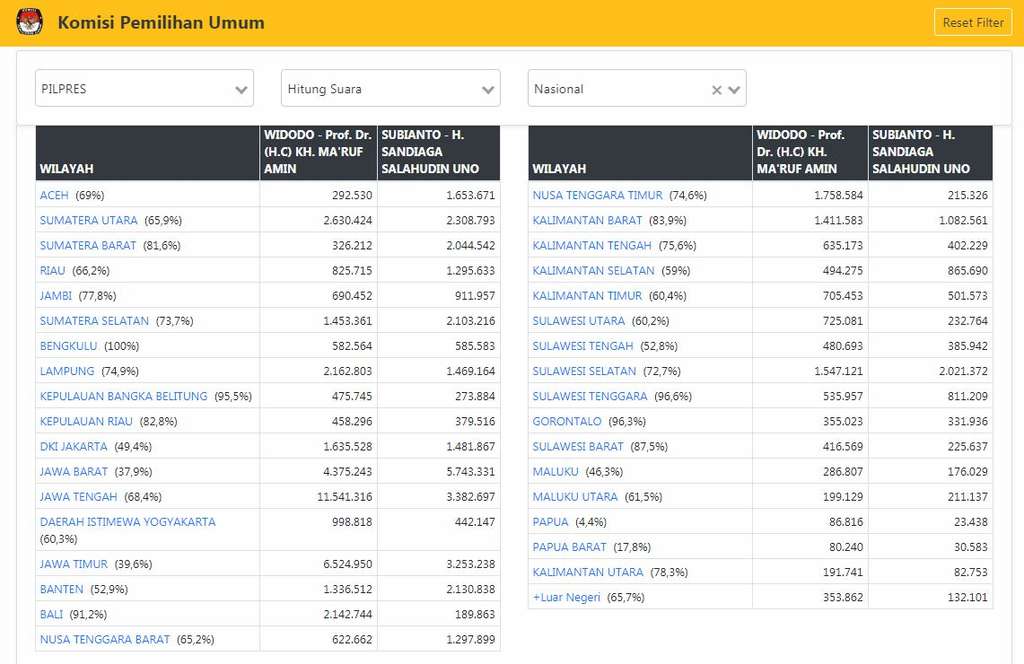
Task: Open the SULAWESI TENGGARA link
Action: coord(590,396)
